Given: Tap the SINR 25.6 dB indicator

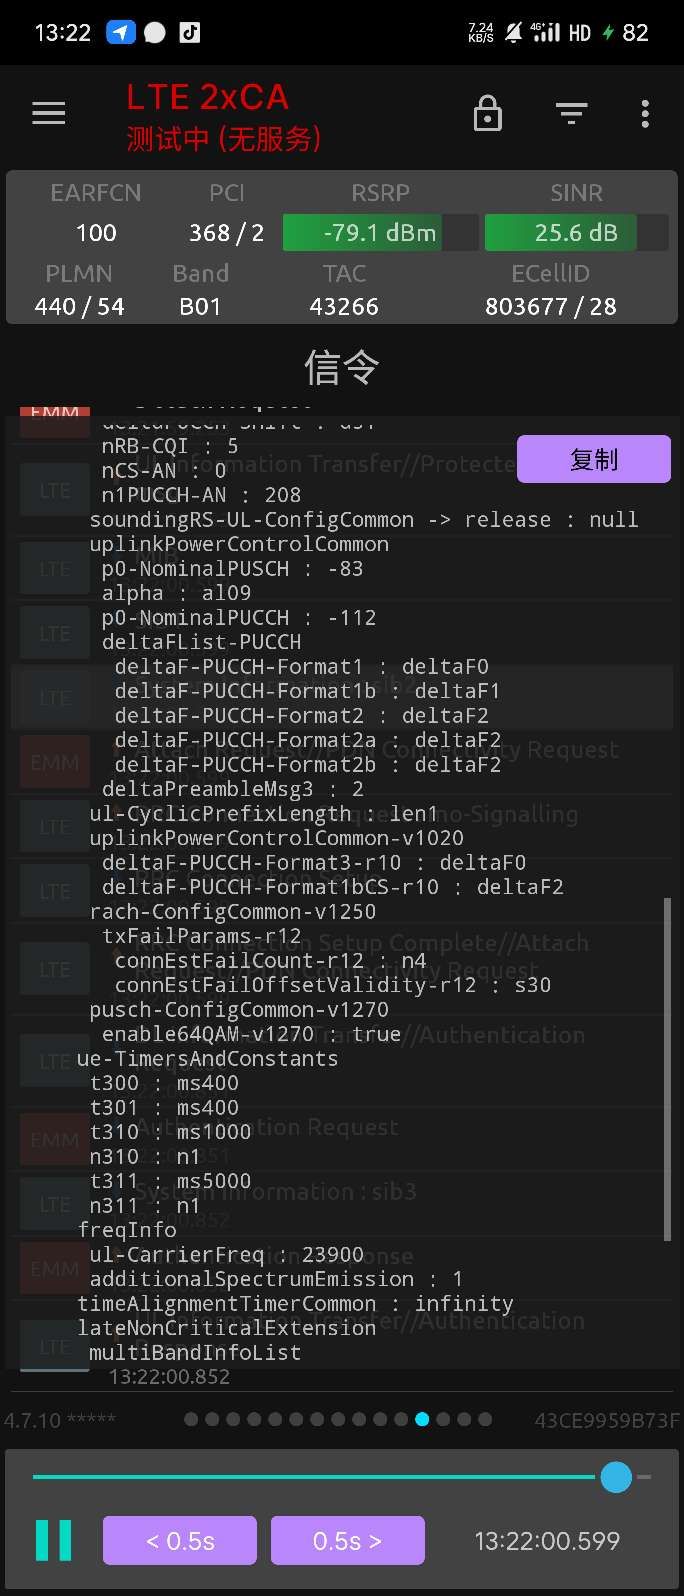Looking at the screenshot, I should [576, 233].
